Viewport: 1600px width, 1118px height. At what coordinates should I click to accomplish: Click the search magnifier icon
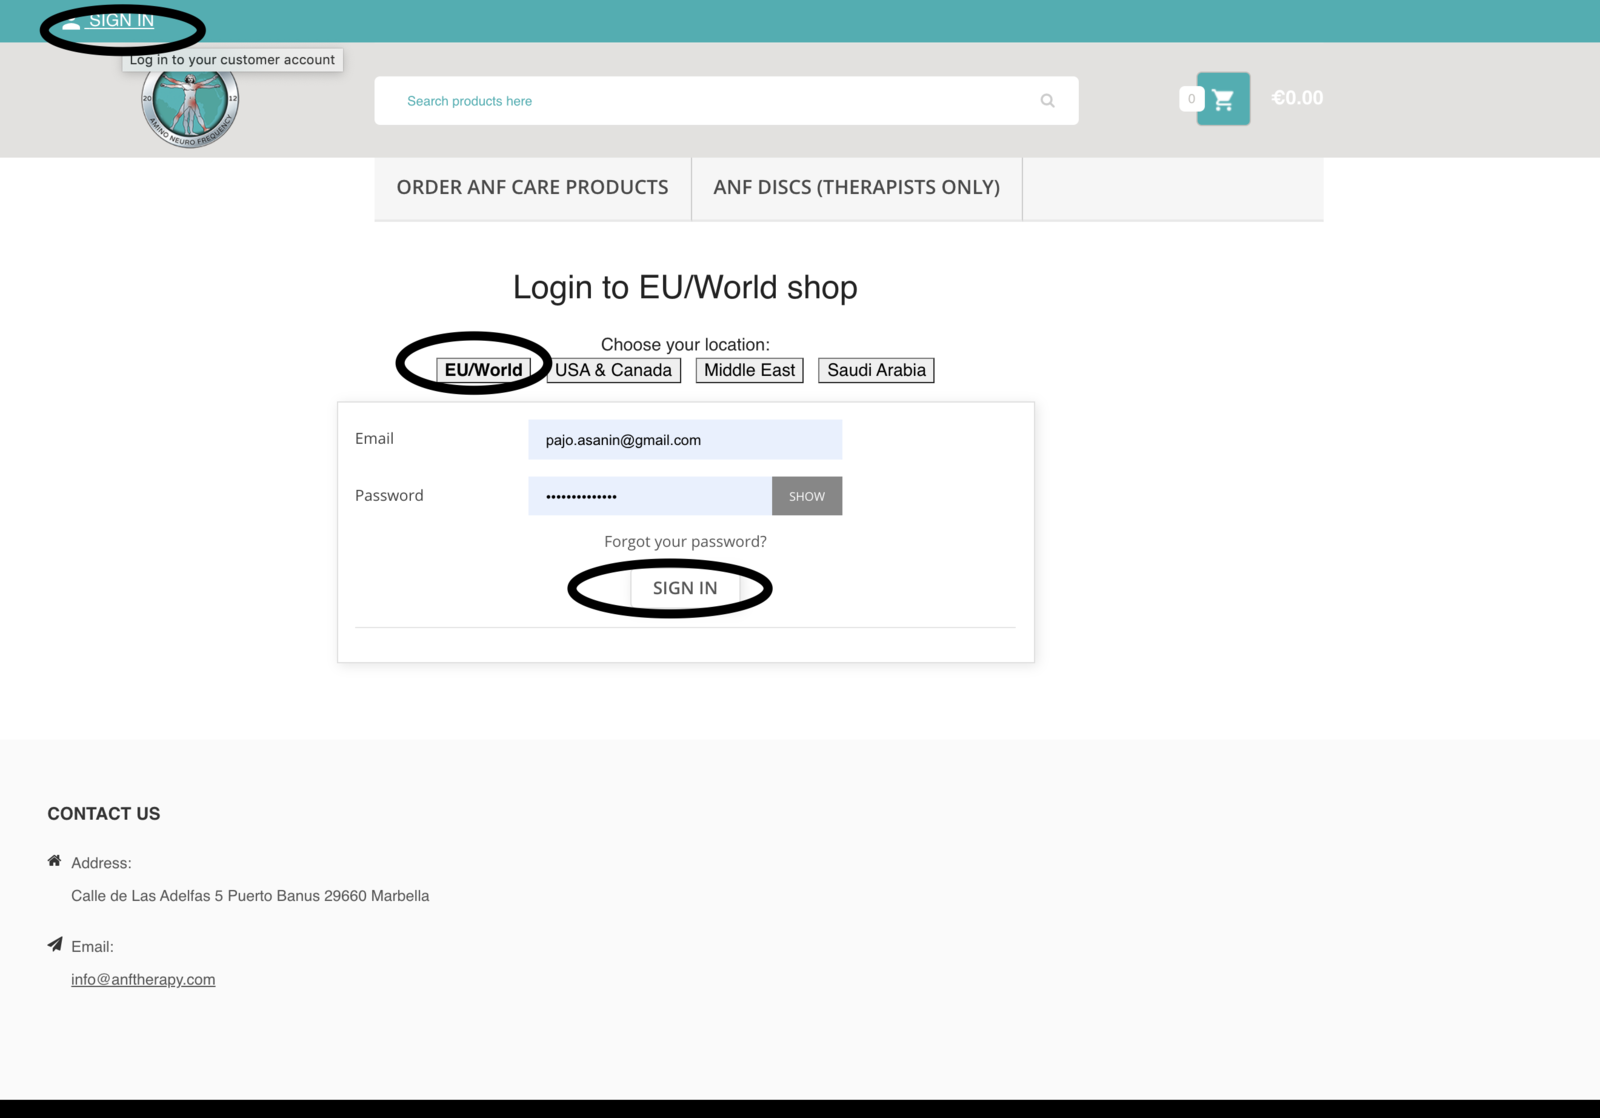[1047, 101]
